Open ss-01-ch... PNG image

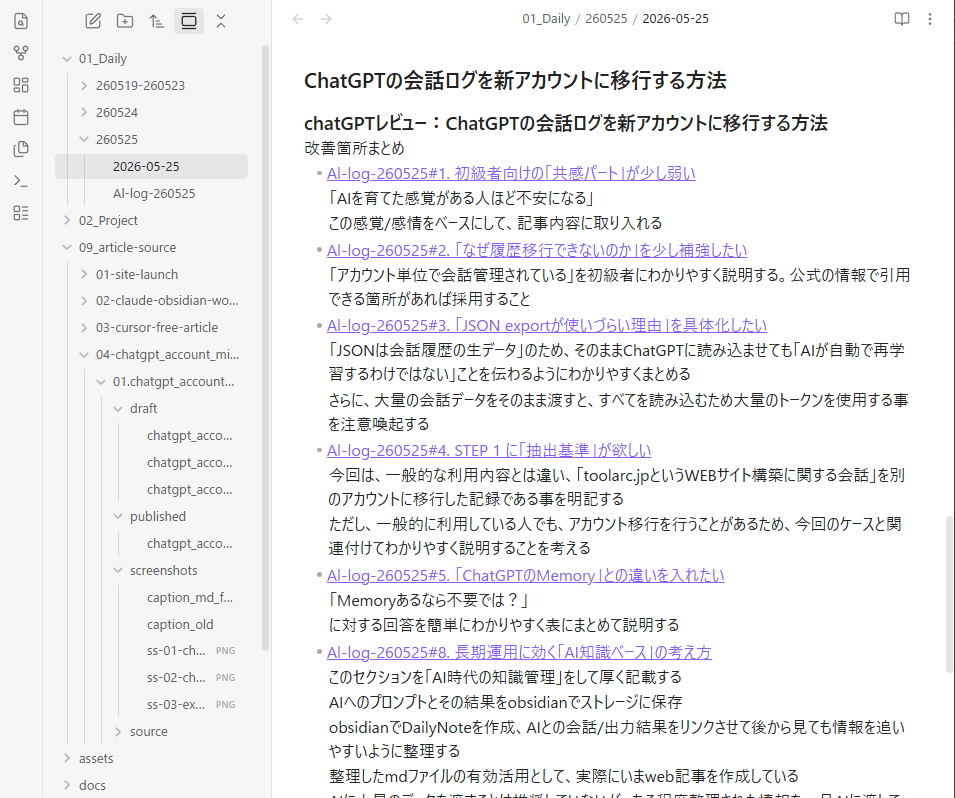(x=177, y=651)
